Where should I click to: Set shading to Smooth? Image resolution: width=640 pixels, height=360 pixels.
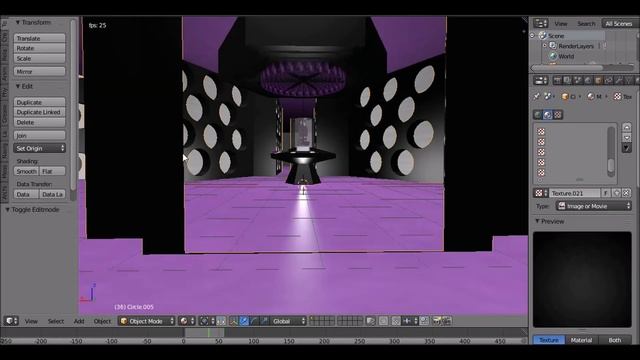click(x=27, y=171)
